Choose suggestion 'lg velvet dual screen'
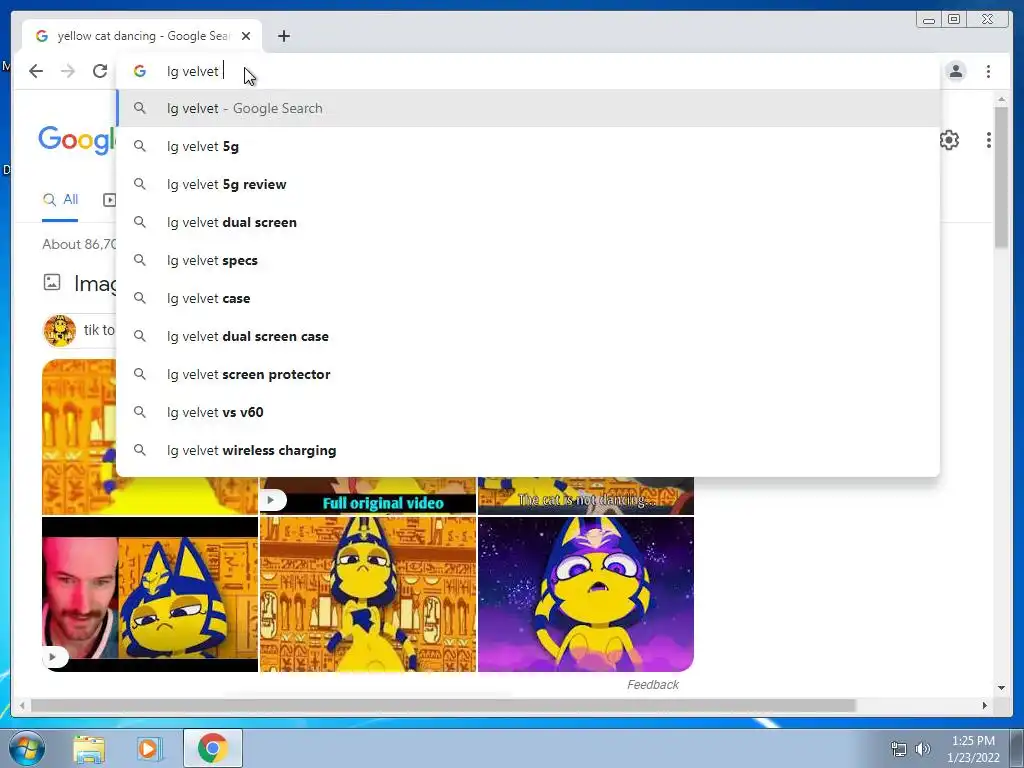Screen dimensions: 1024x768 [x=528, y=222]
